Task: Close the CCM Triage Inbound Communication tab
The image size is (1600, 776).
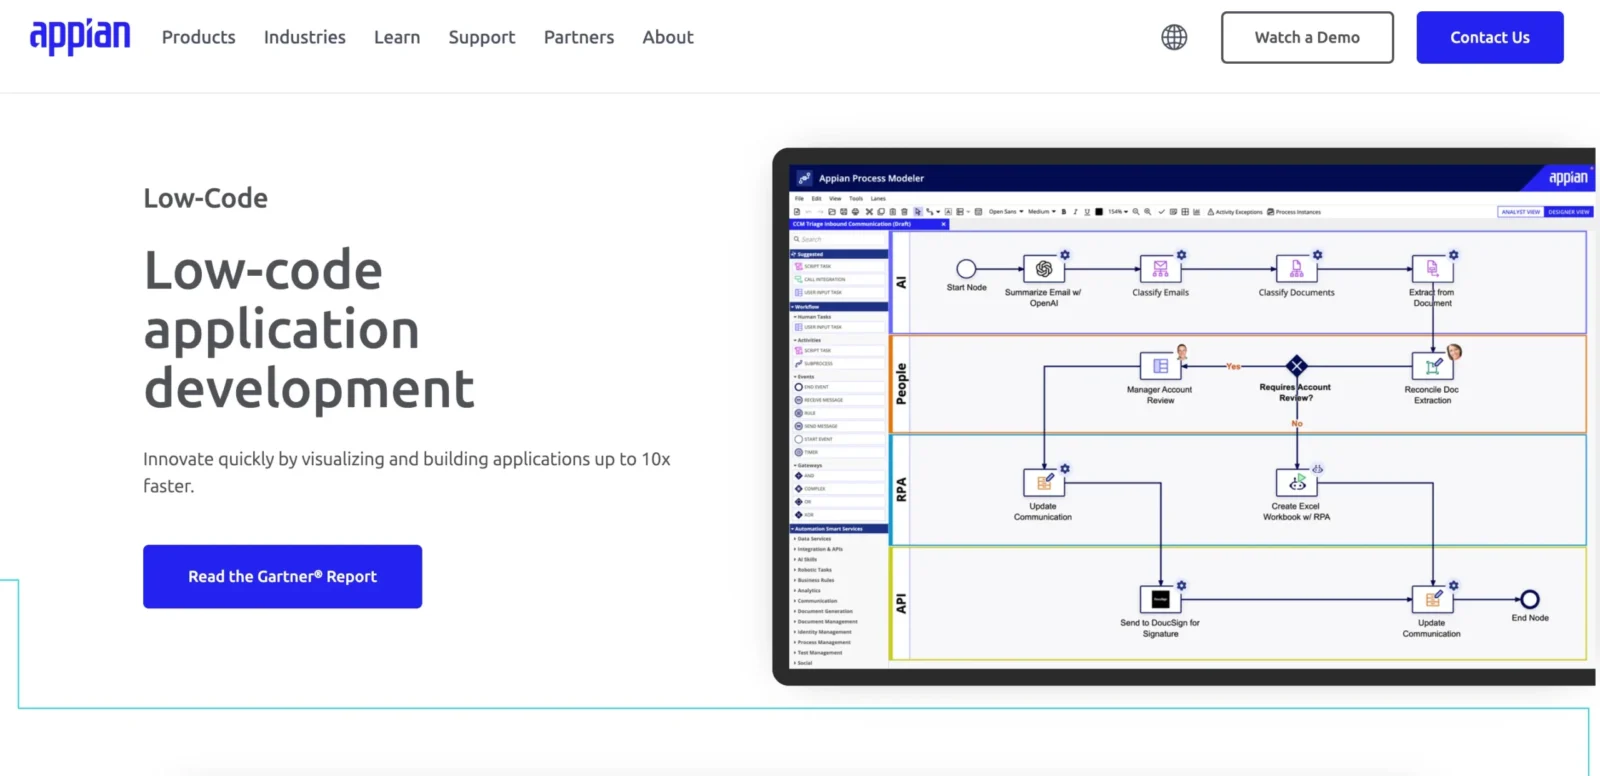Action: pyautogui.click(x=943, y=224)
